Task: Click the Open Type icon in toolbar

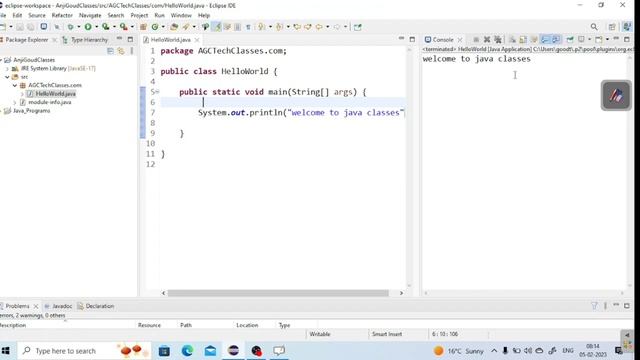Action: [174, 27]
